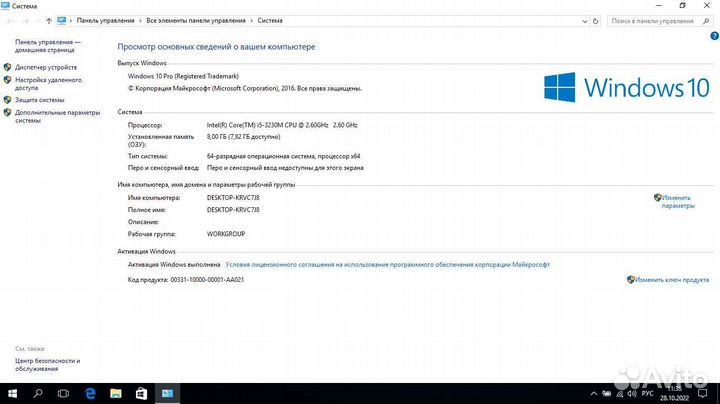
Task: Click the active Control Panel taskbar button
Action: [167, 393]
